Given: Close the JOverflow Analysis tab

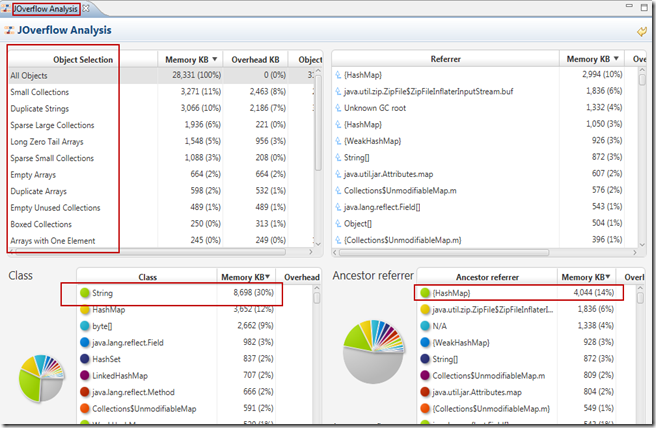Looking at the screenshot, I should pyautogui.click(x=86, y=8).
